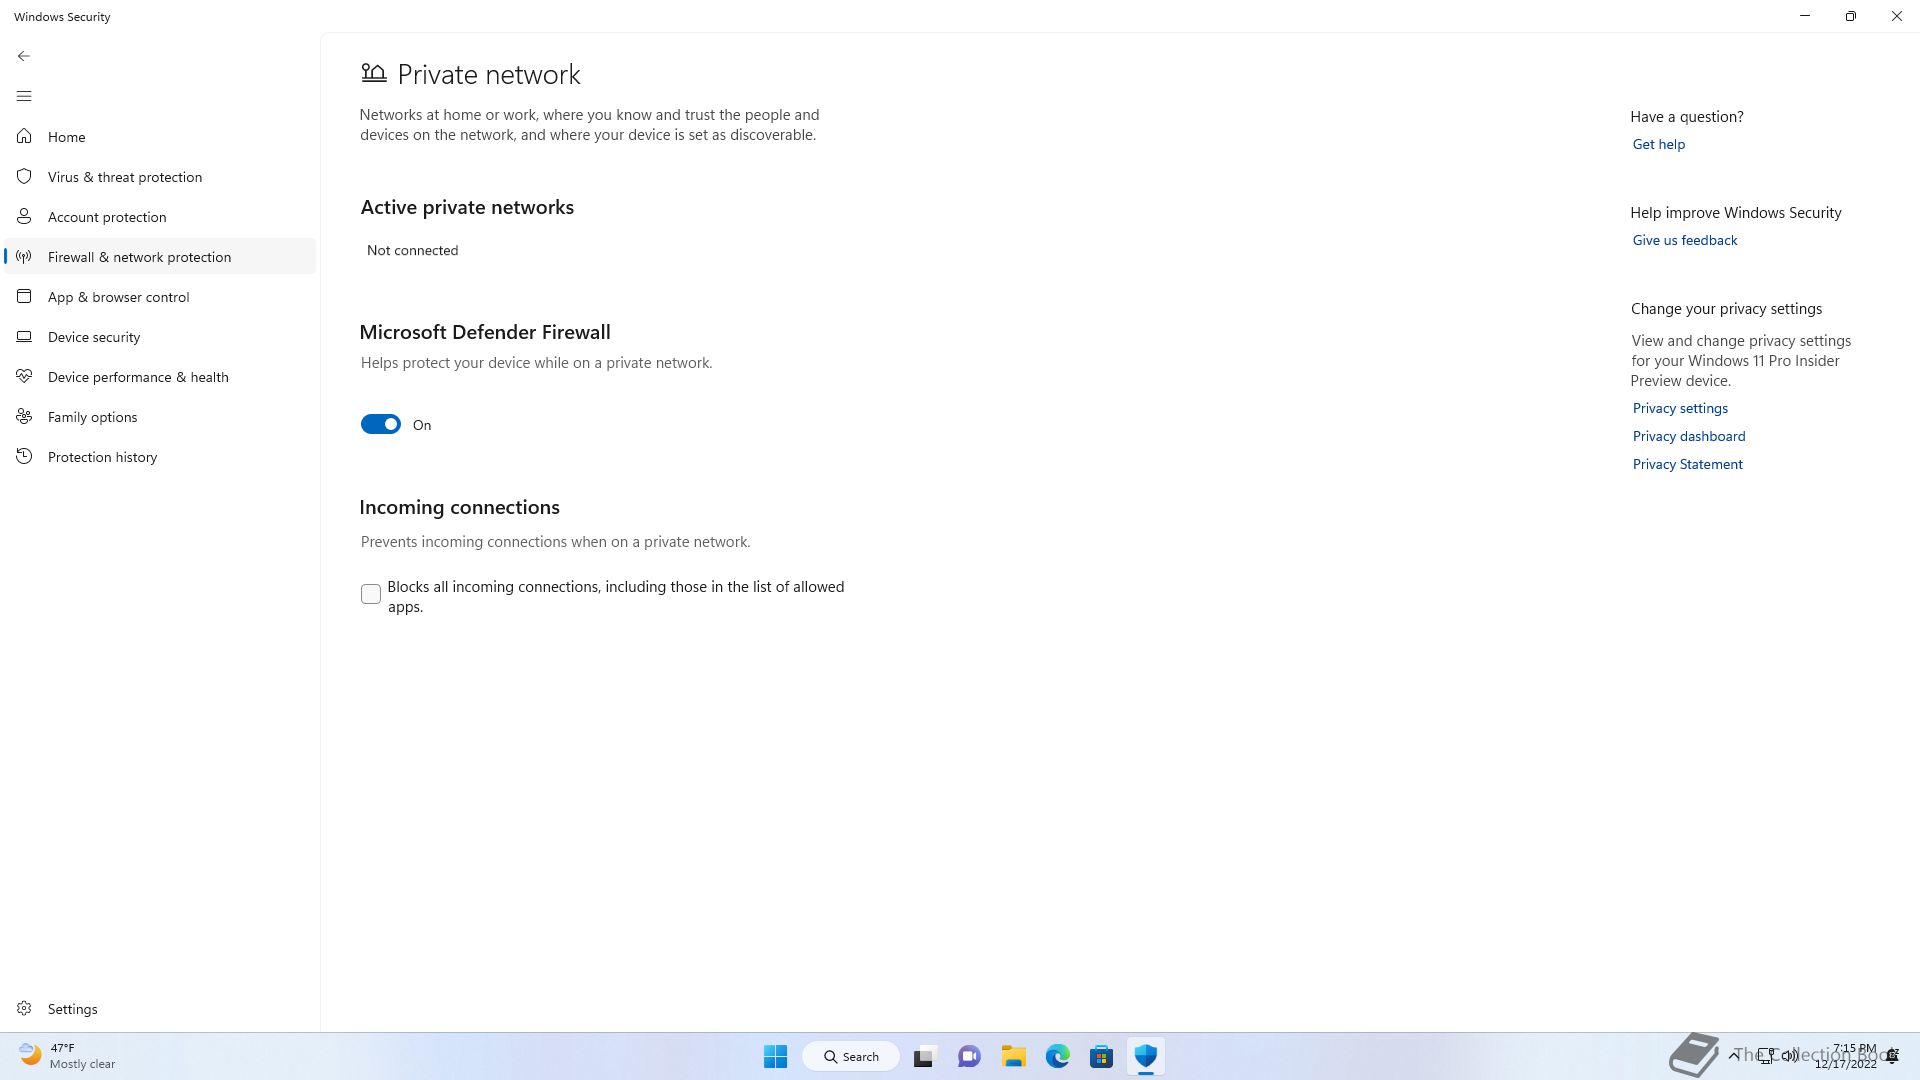This screenshot has width=1920, height=1080.
Task: Click the Family options people icon
Action: (24, 416)
